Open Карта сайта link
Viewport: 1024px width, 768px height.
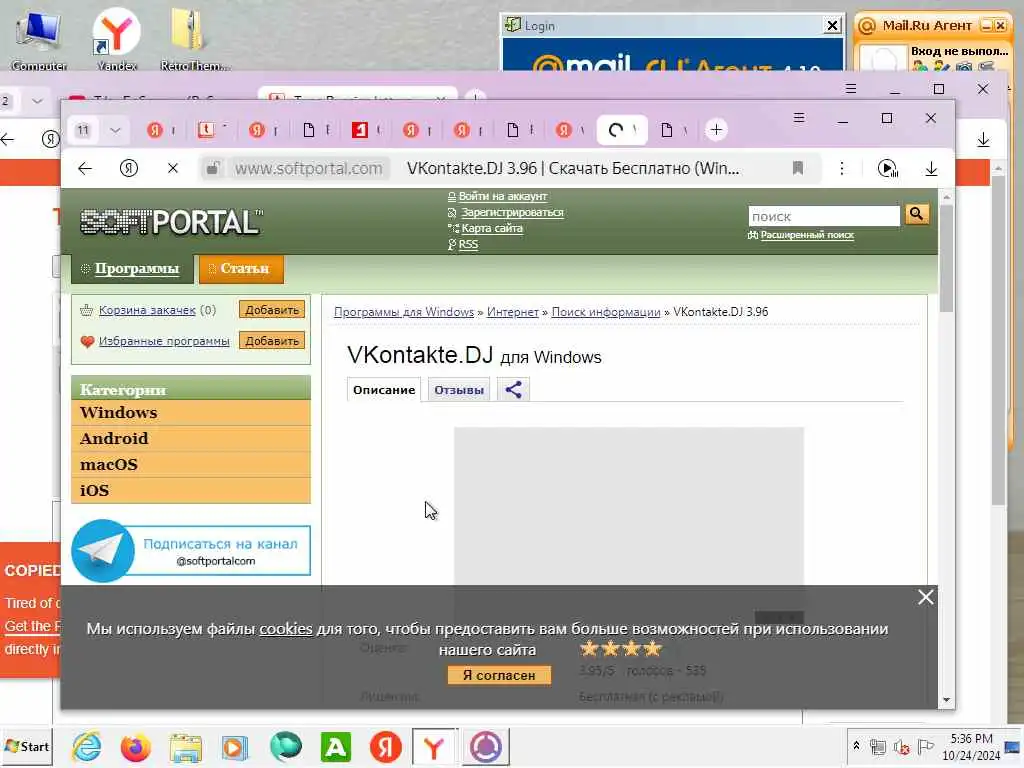[x=492, y=229]
